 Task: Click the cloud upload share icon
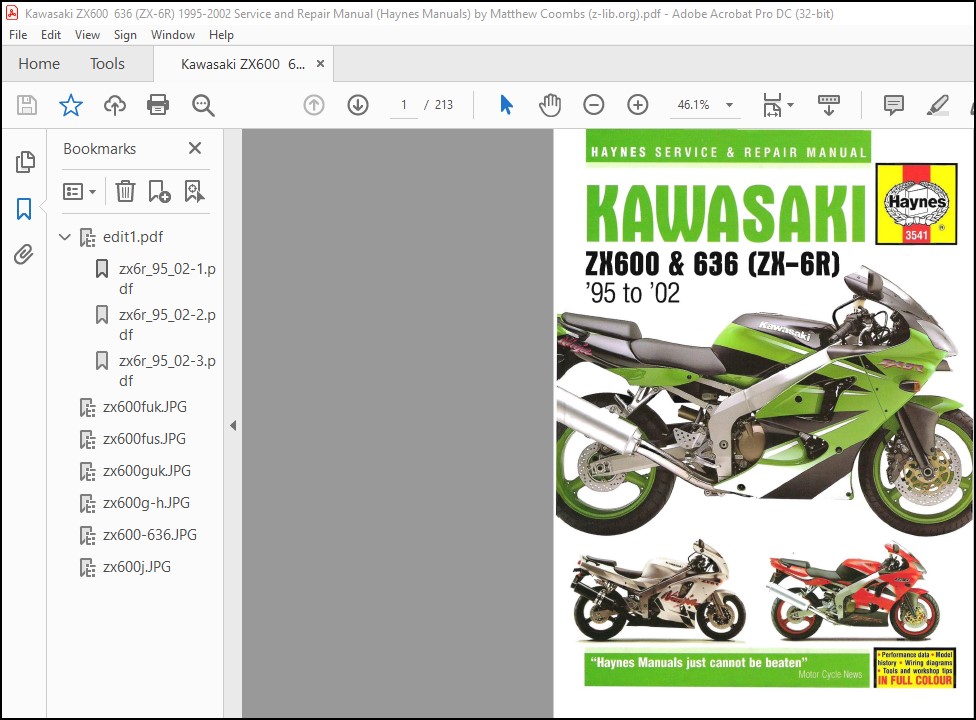115,105
